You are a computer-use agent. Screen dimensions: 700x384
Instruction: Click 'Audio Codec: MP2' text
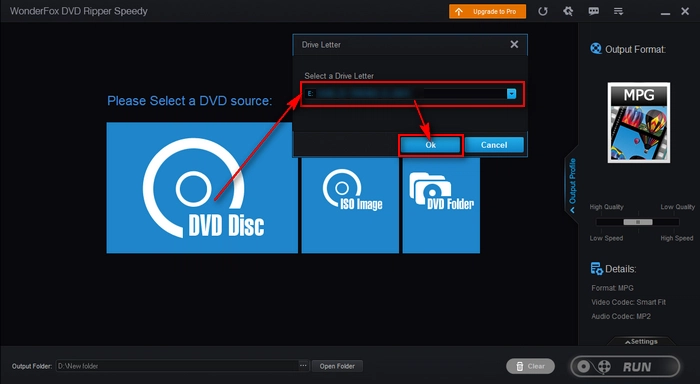tap(621, 317)
